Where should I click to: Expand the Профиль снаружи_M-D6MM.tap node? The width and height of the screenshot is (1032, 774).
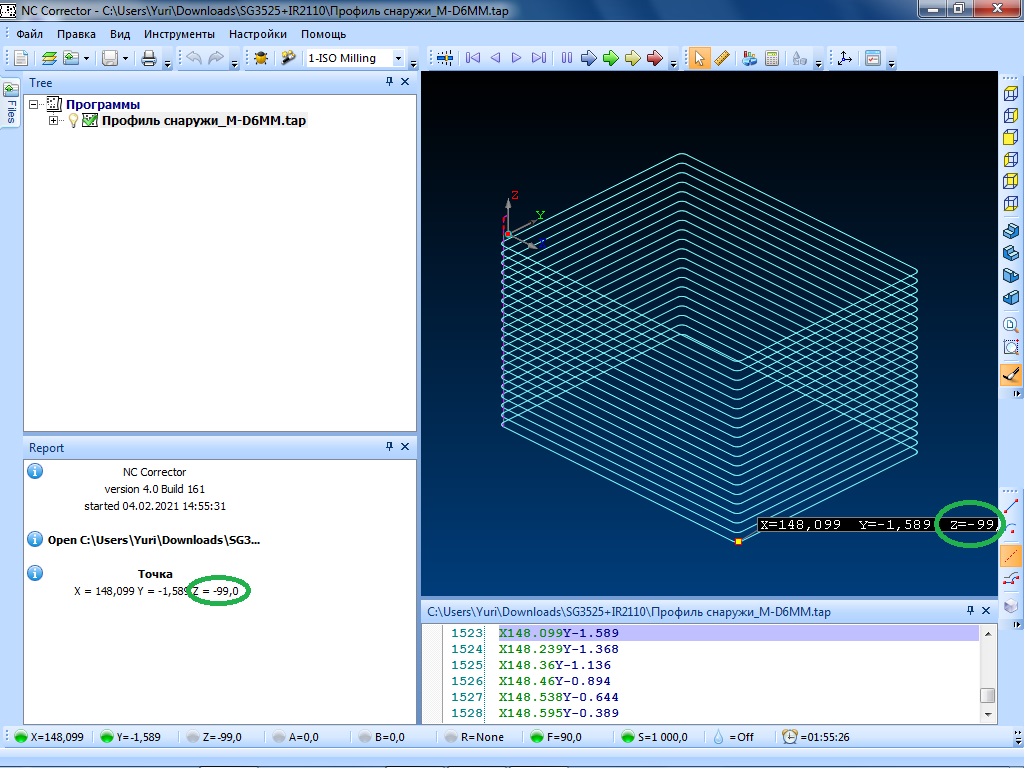click(x=54, y=121)
